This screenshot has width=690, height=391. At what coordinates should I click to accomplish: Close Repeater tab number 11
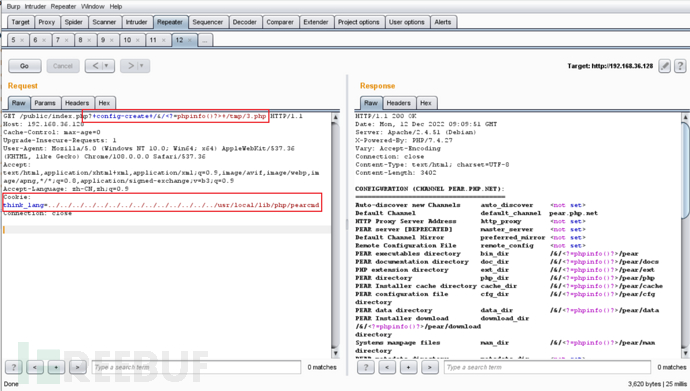point(164,40)
